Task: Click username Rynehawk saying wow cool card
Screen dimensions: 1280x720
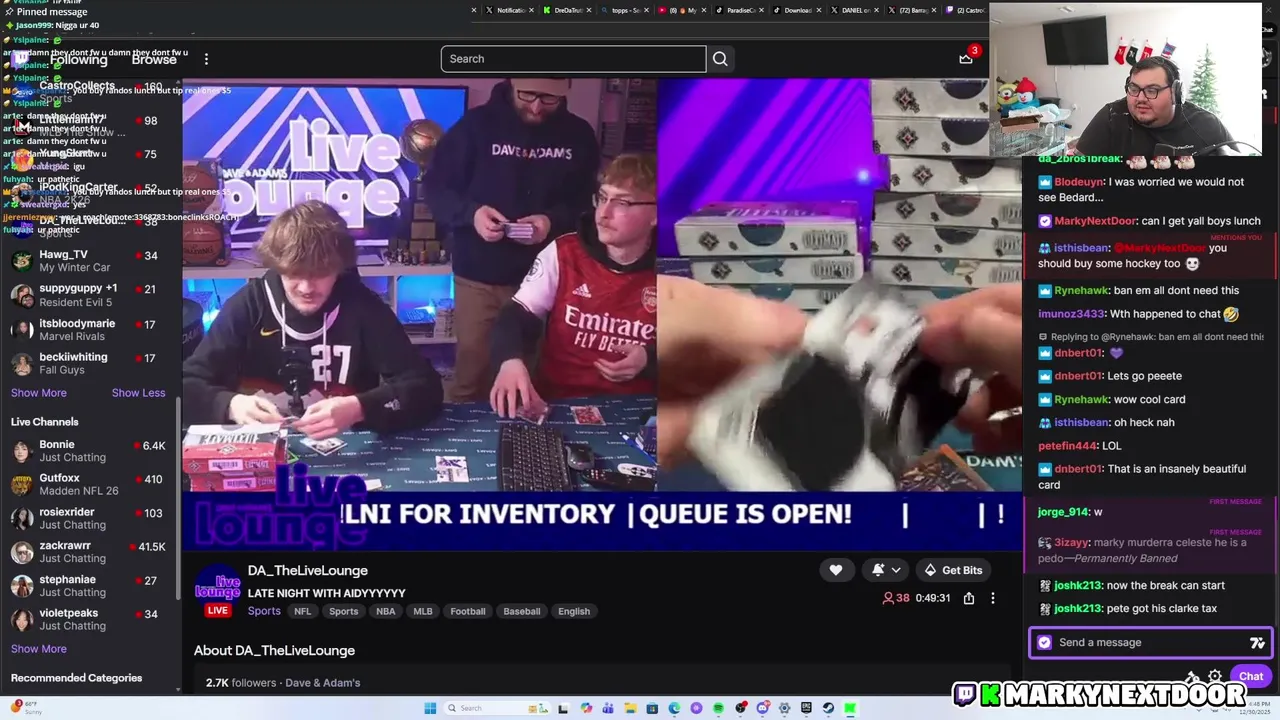Action: click(1081, 399)
